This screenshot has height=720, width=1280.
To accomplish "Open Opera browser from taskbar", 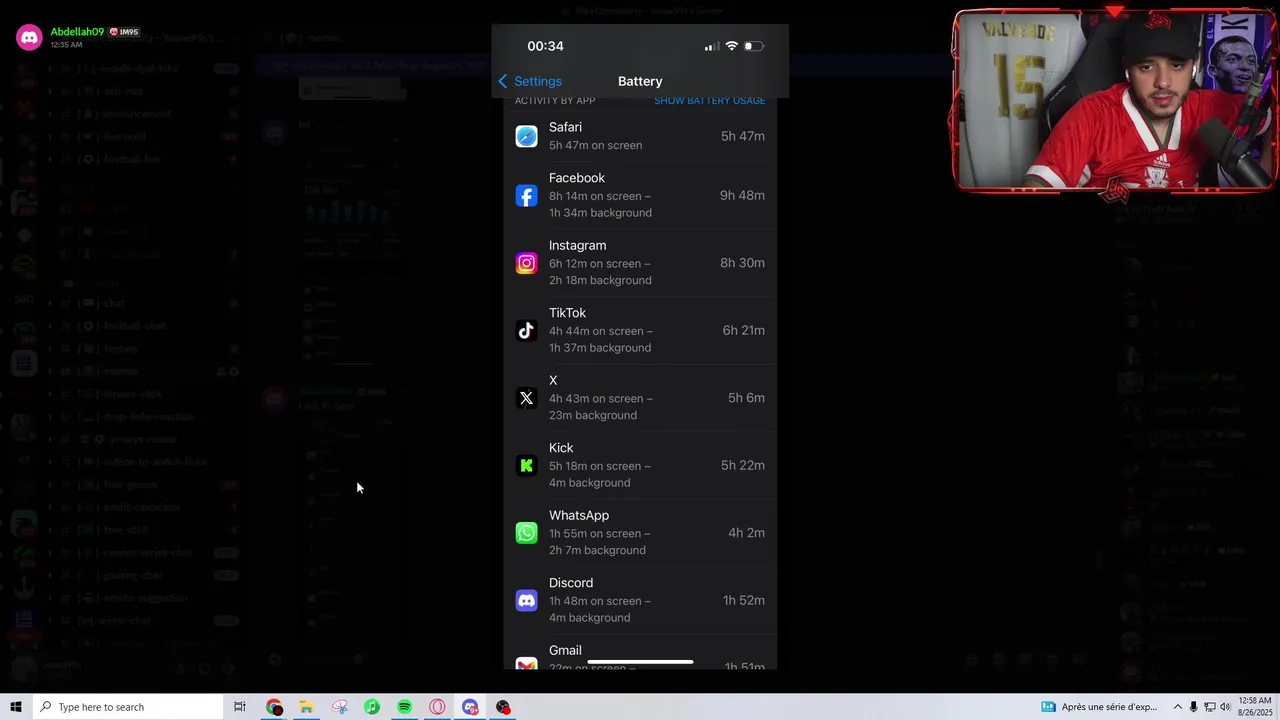I will tap(437, 707).
